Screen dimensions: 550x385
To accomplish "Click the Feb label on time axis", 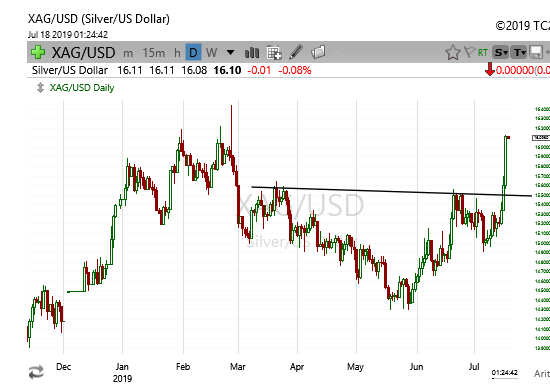I will click(x=183, y=367).
